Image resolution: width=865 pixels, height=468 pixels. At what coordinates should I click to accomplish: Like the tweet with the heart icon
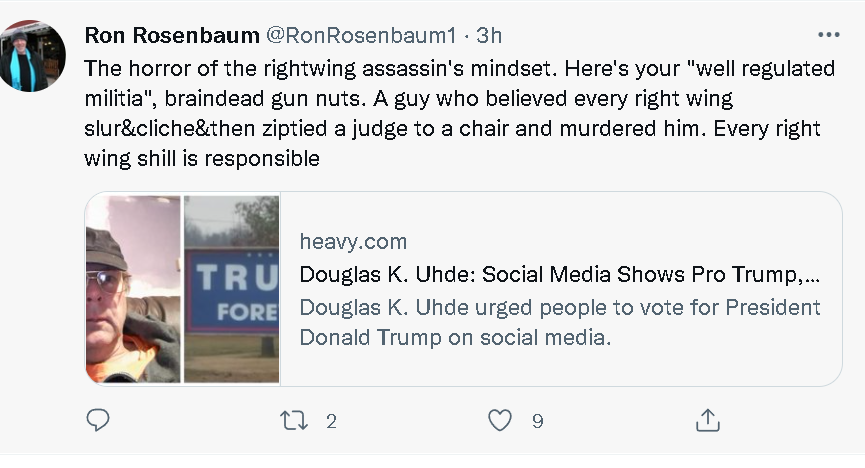[x=500, y=420]
